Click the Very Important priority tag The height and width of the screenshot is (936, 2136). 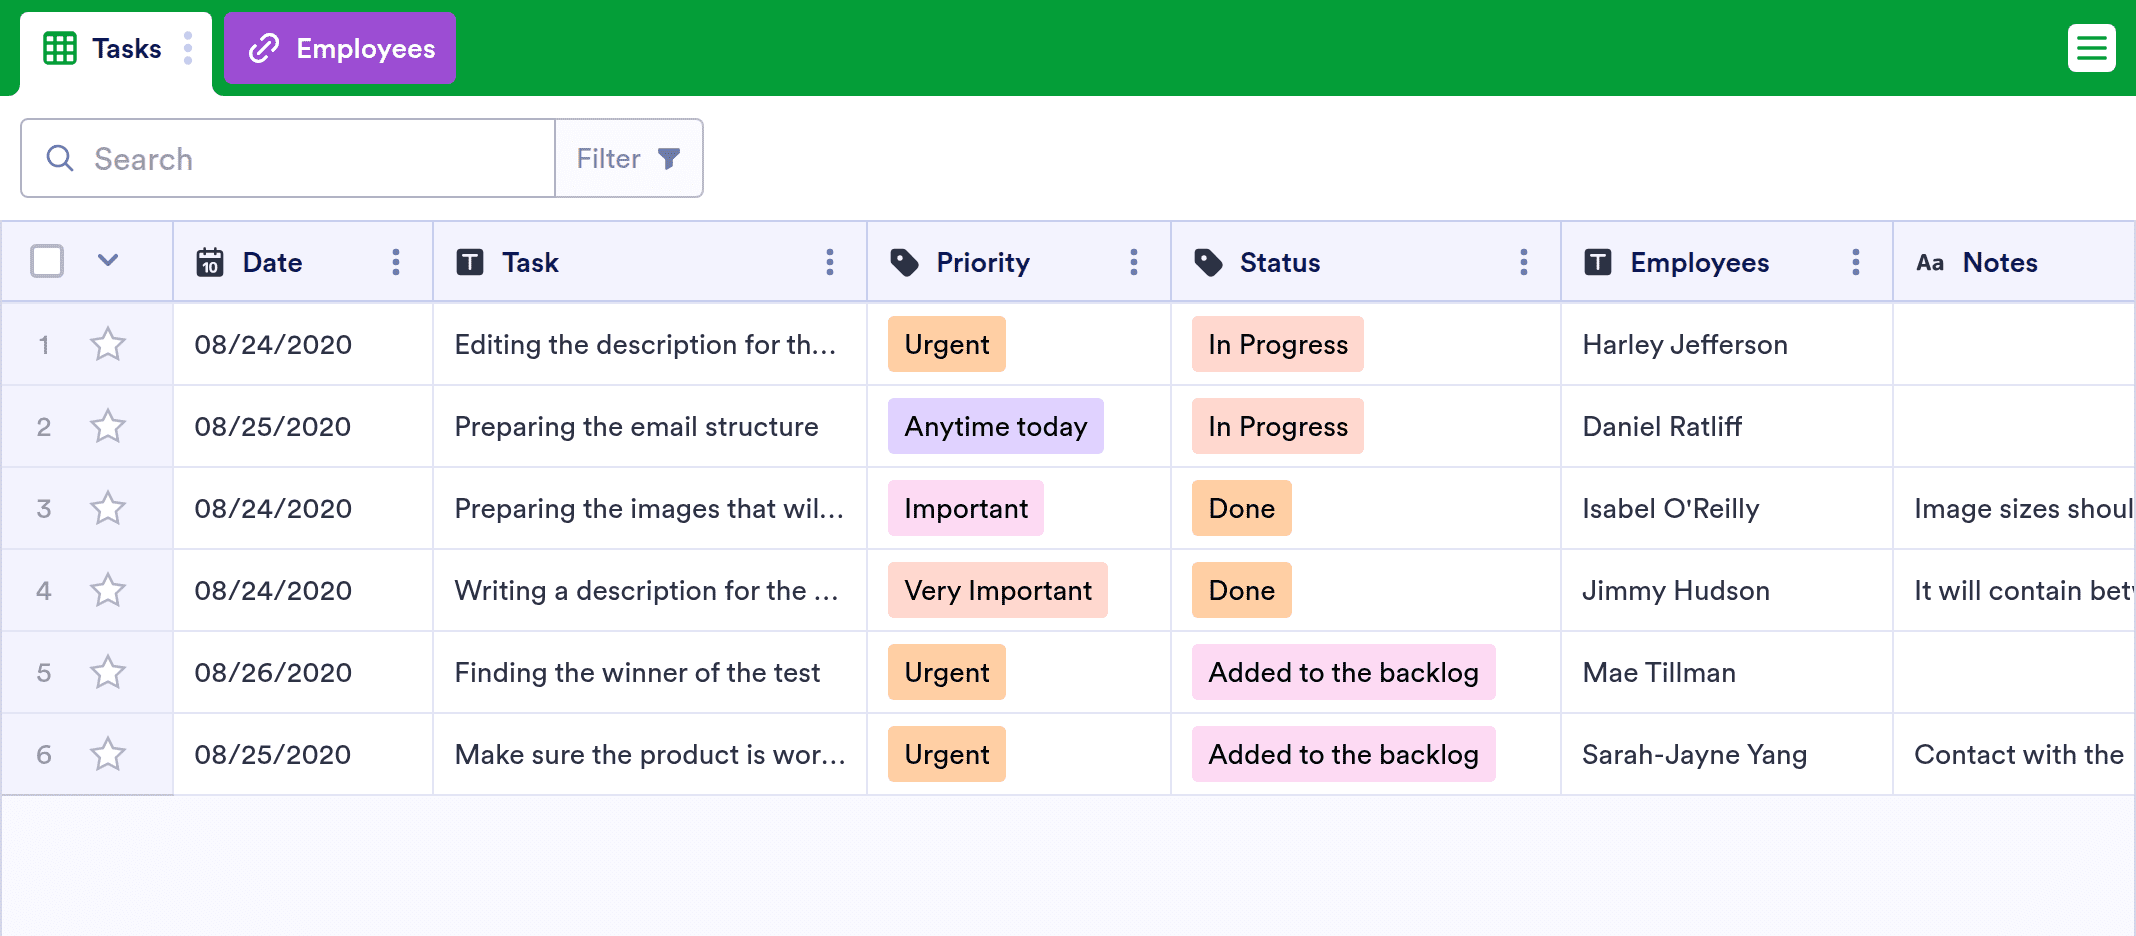(x=997, y=591)
